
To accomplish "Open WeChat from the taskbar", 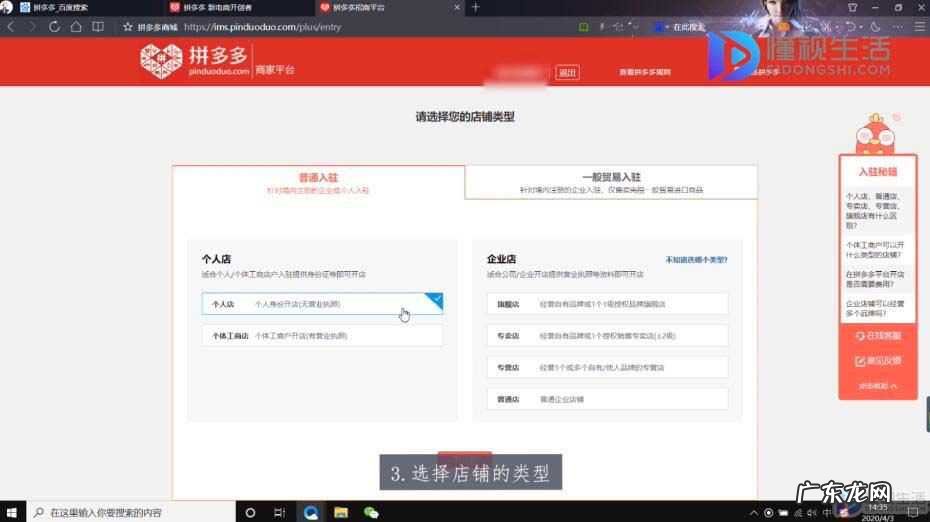I will tap(371, 513).
